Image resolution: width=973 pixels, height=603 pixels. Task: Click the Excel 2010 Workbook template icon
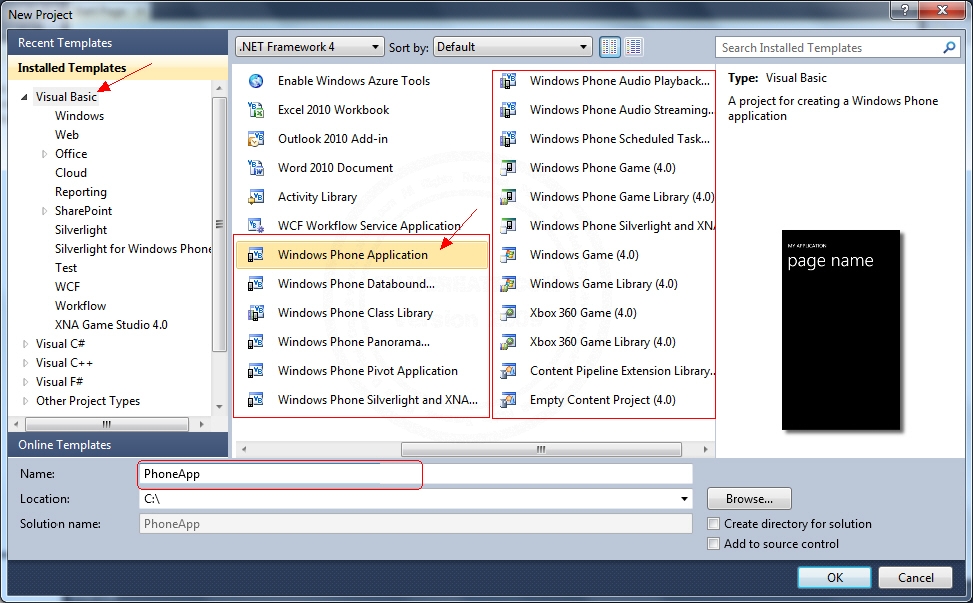pos(256,110)
